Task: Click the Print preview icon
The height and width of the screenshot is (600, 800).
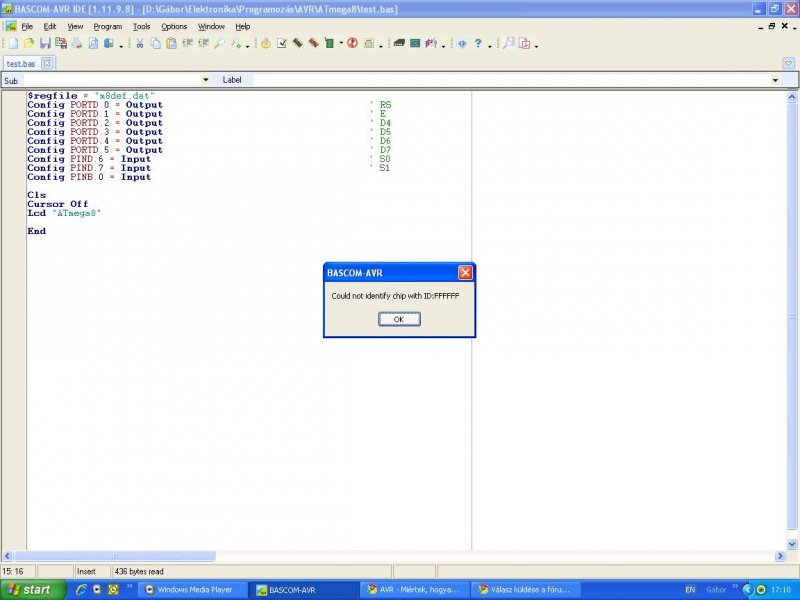Action: 93,43
